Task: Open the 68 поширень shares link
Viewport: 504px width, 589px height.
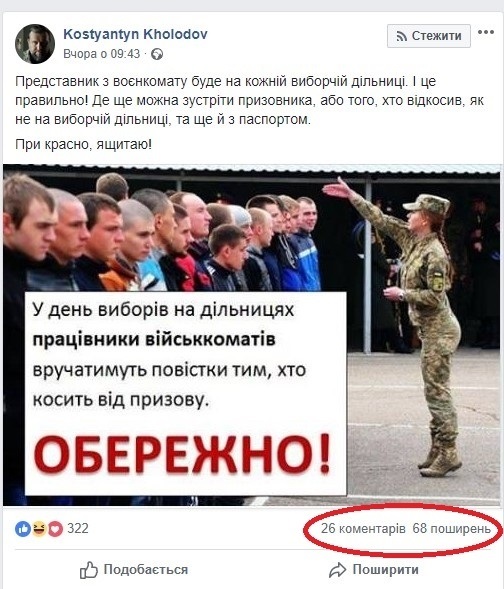Action: [451, 529]
